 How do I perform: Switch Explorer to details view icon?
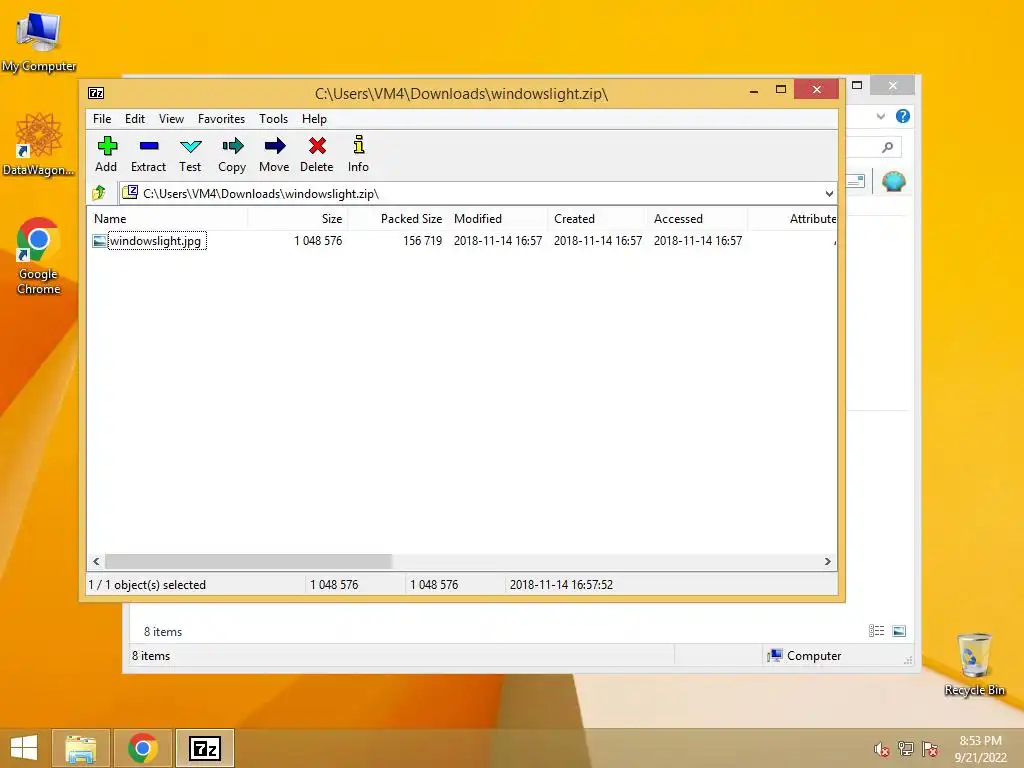[876, 631]
